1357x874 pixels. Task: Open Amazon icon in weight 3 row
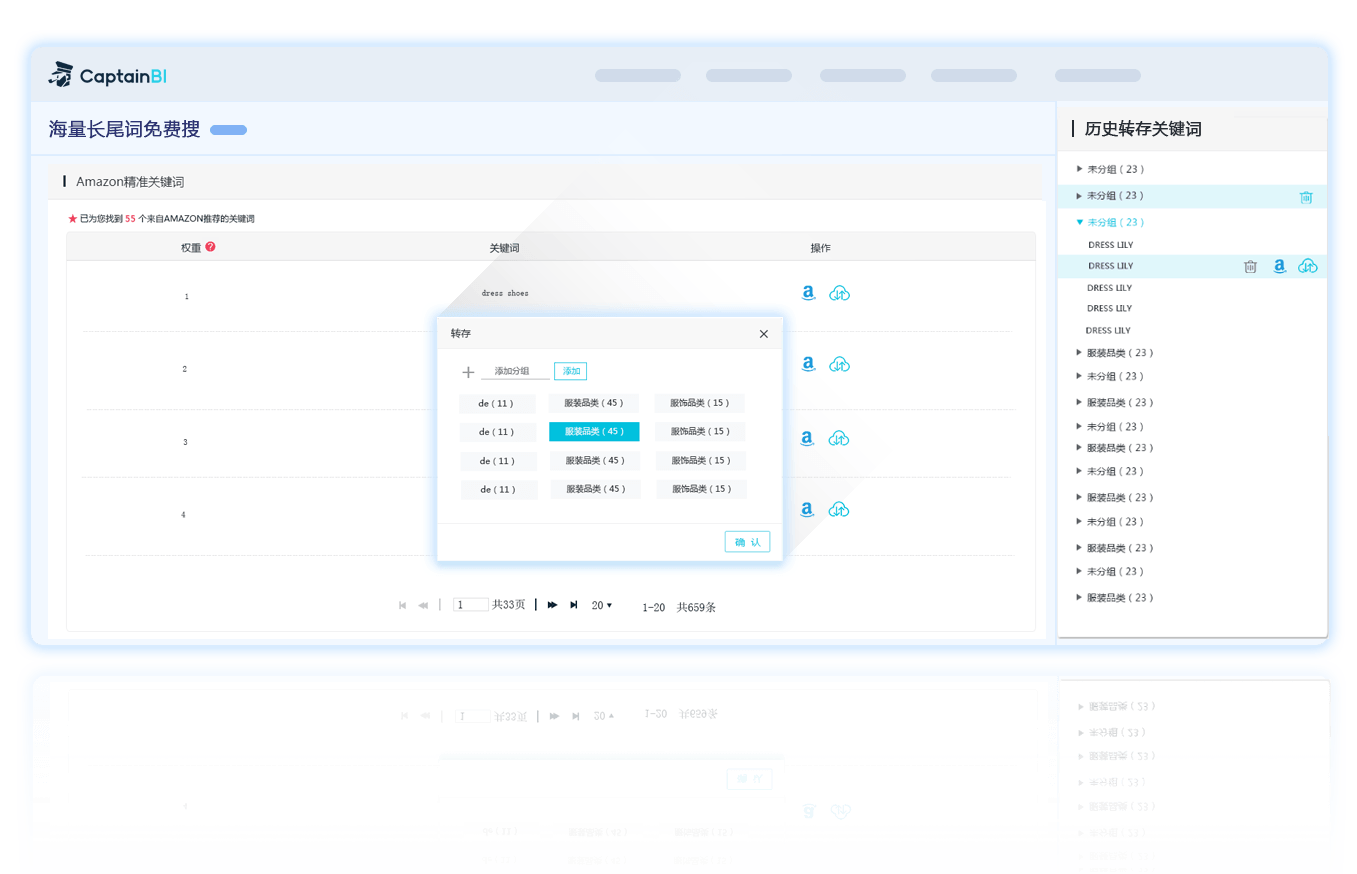(x=808, y=438)
